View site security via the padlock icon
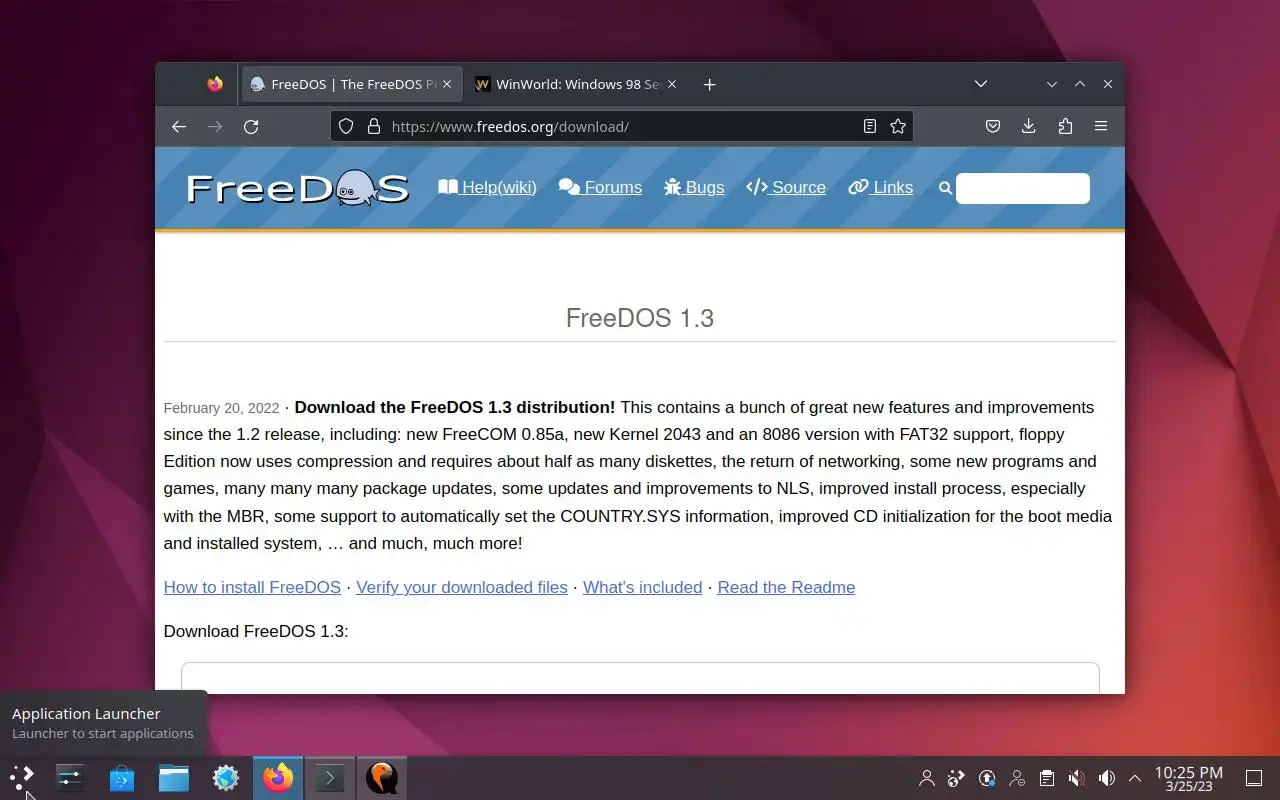Image resolution: width=1280 pixels, height=800 pixels. tap(374, 126)
